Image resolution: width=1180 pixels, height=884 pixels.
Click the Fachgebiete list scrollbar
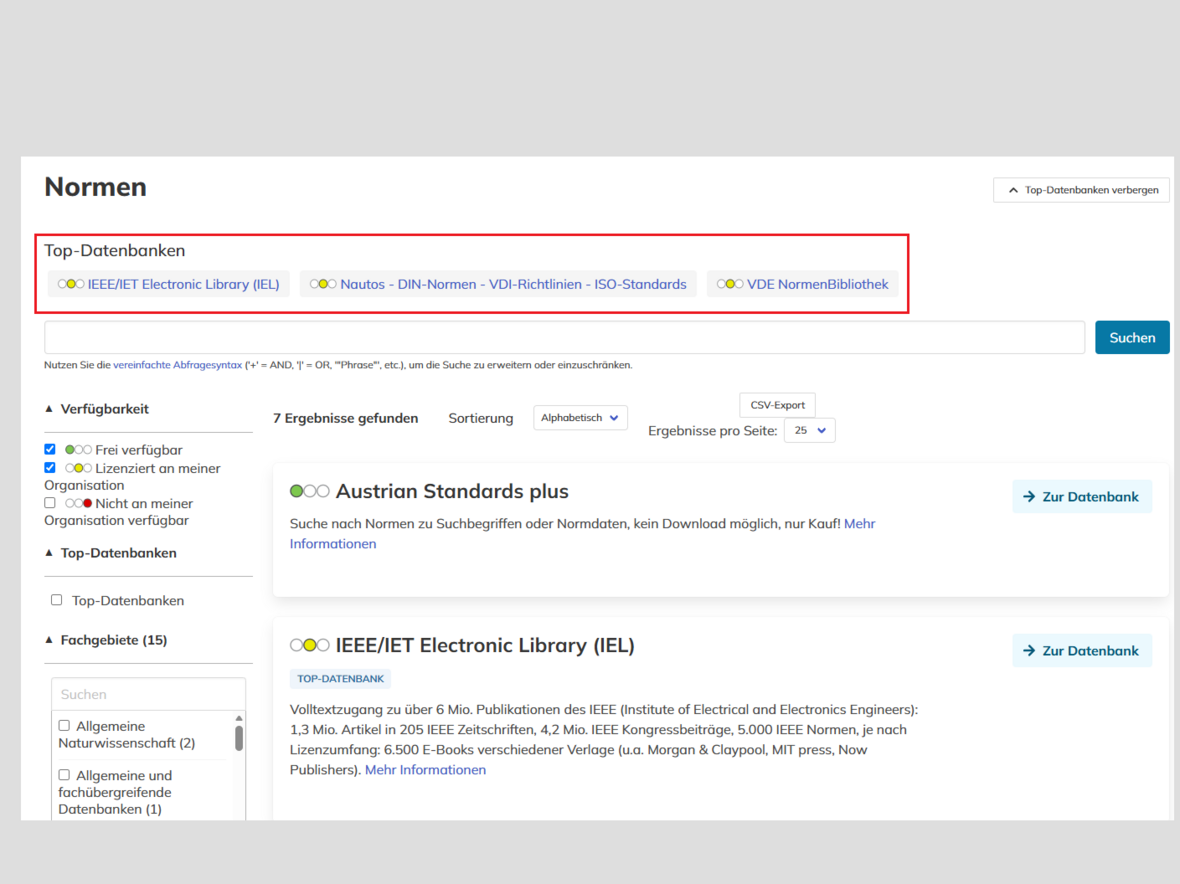tap(239, 737)
